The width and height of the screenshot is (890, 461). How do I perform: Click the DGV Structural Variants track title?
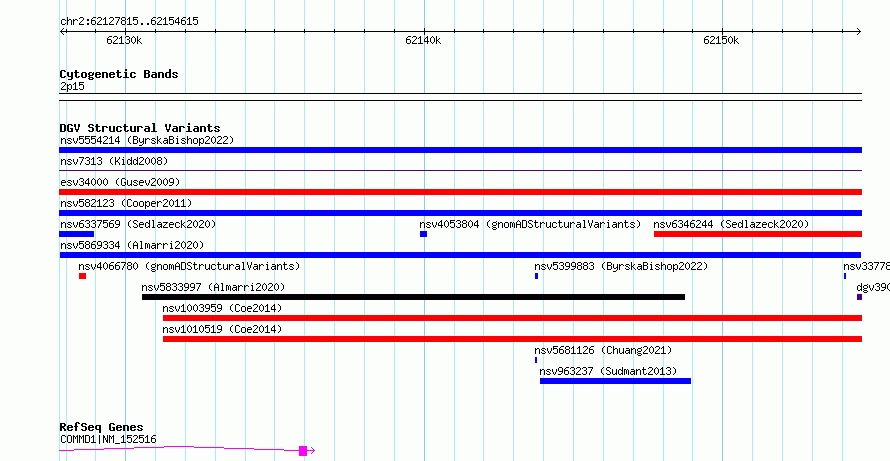(140, 128)
